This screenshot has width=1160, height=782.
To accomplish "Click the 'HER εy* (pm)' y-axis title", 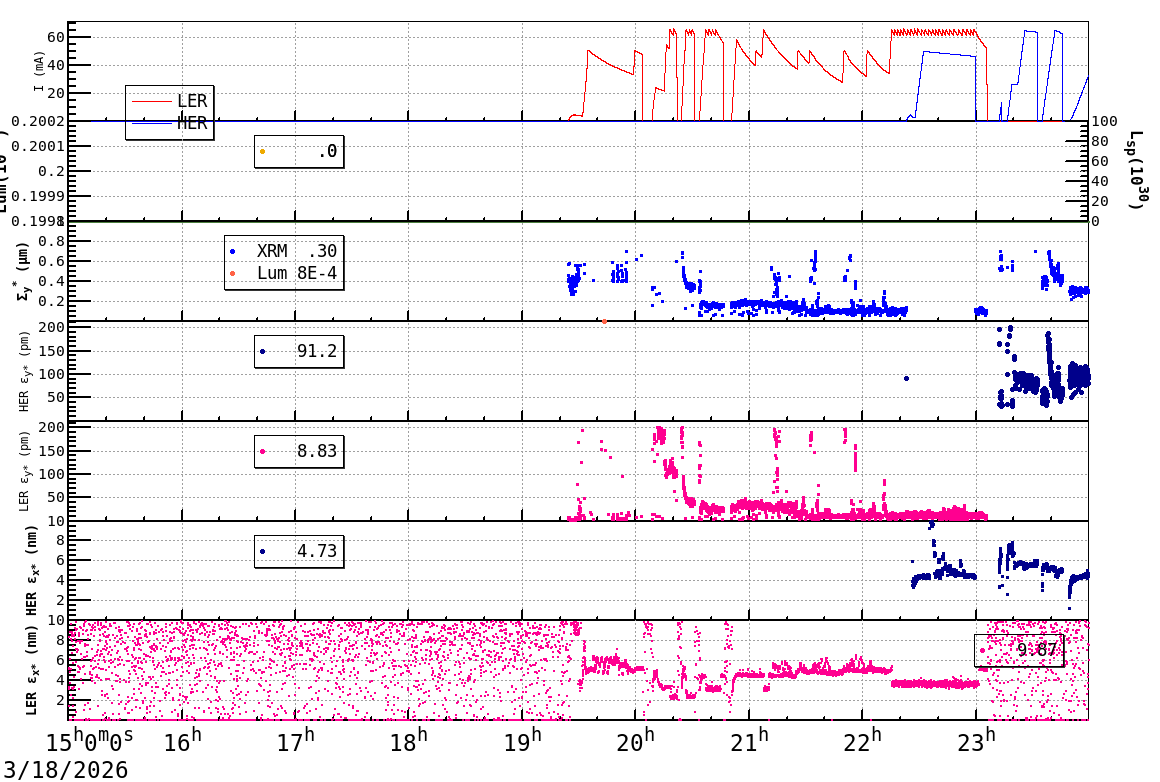I will (24, 372).
